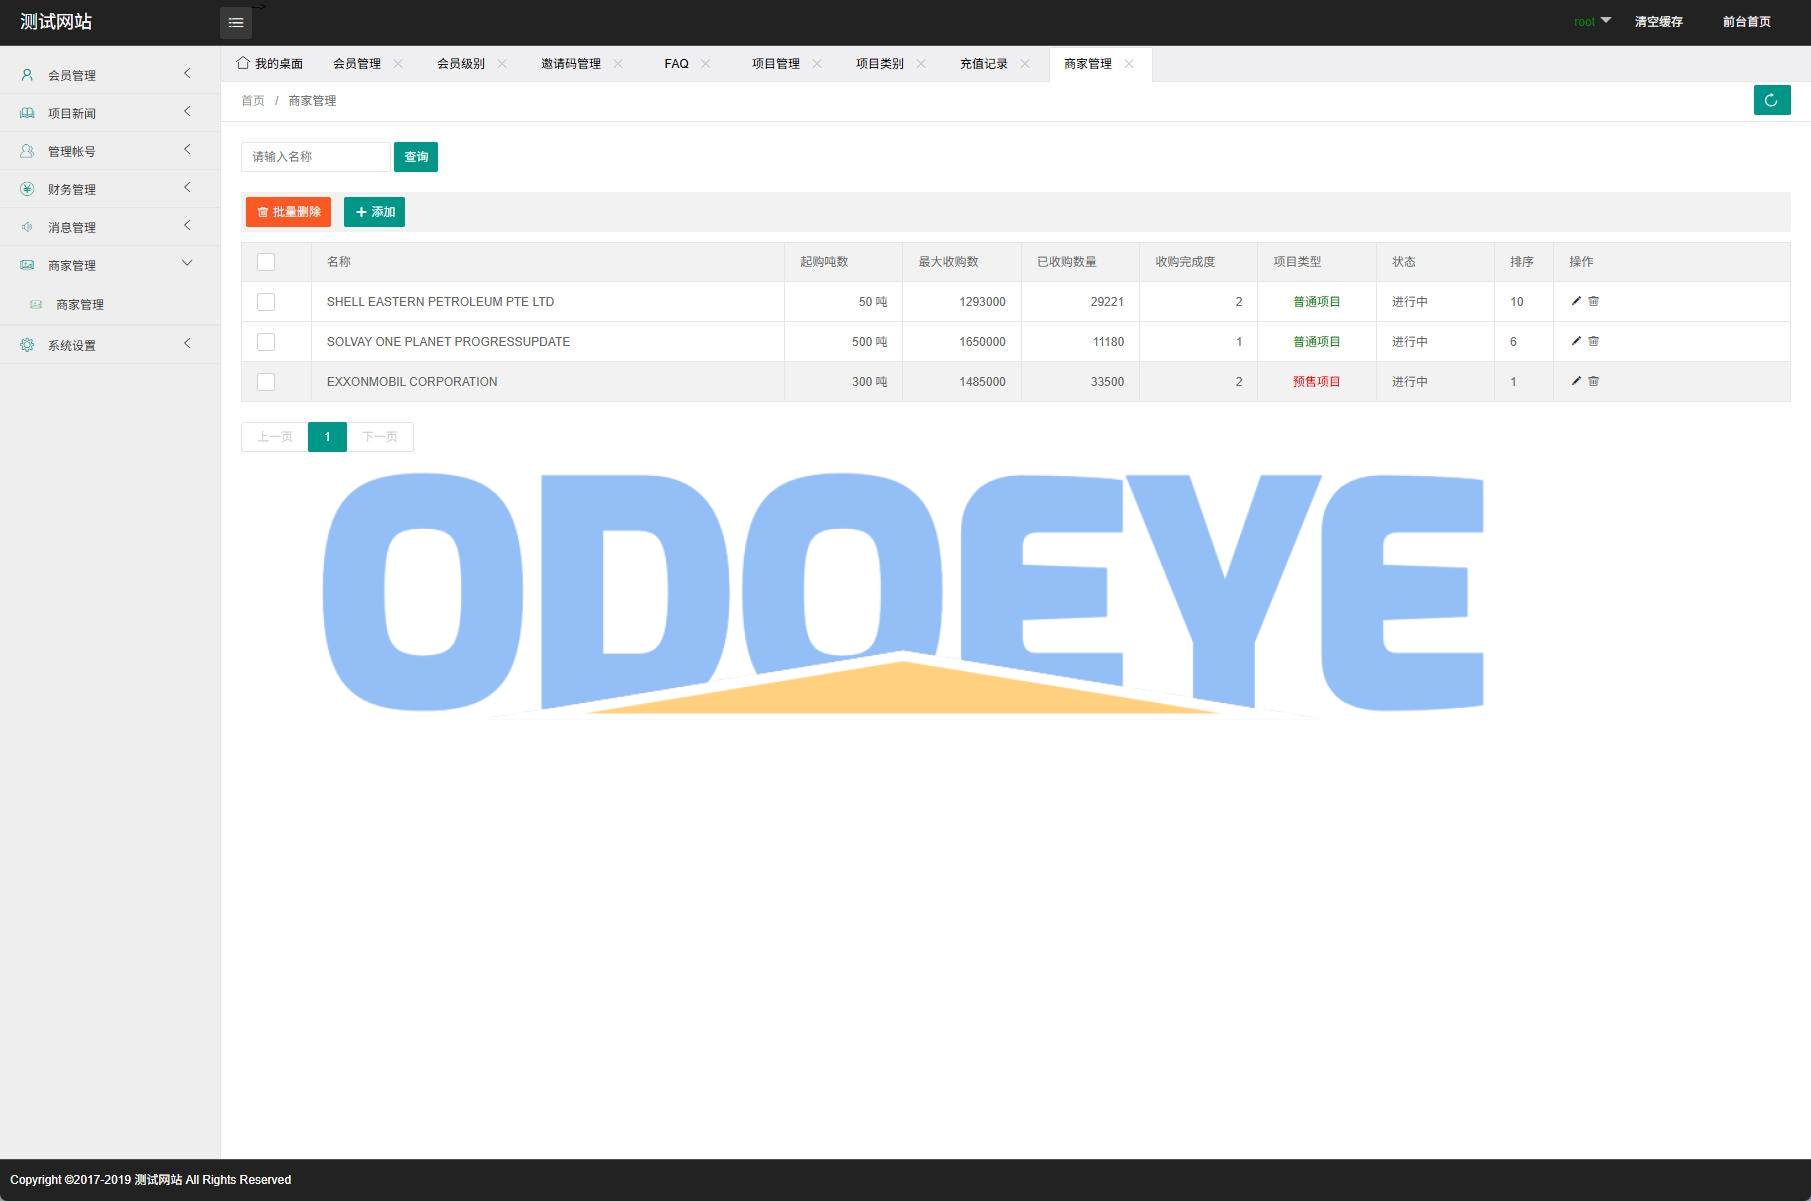Screen dimensions: 1811x1201
Task: Expand the 项目新闻 sidebar chevron
Action: (187, 112)
